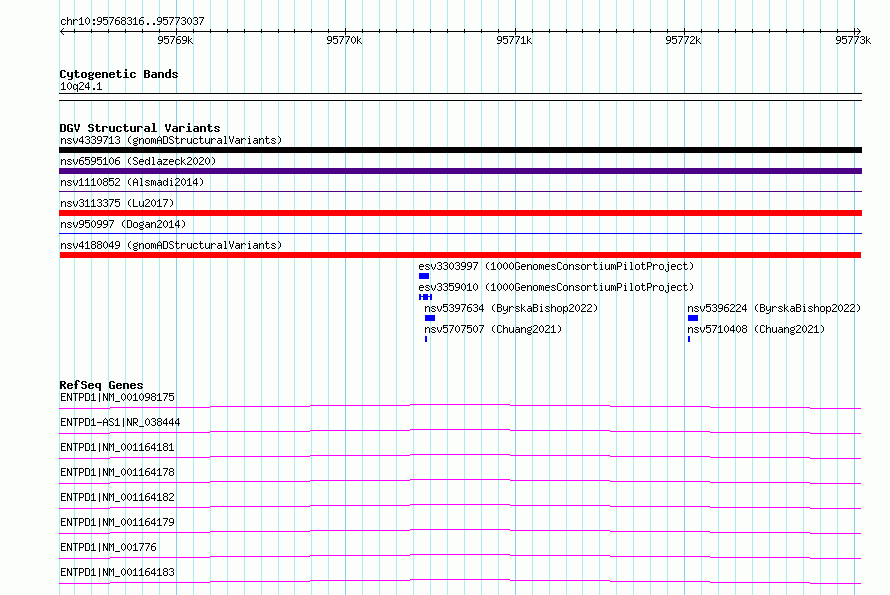
Task: Open nsv5396224 ByrskaBishop2022 variant label
Action: click(774, 308)
